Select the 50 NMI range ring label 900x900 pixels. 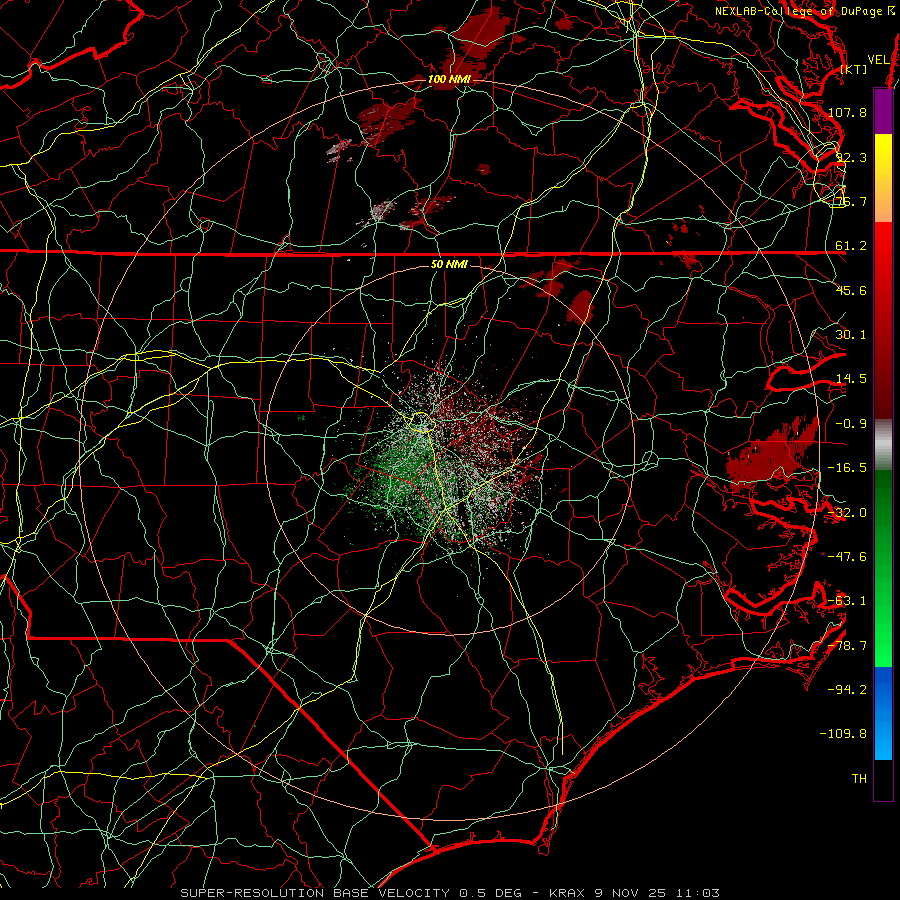pos(449,265)
